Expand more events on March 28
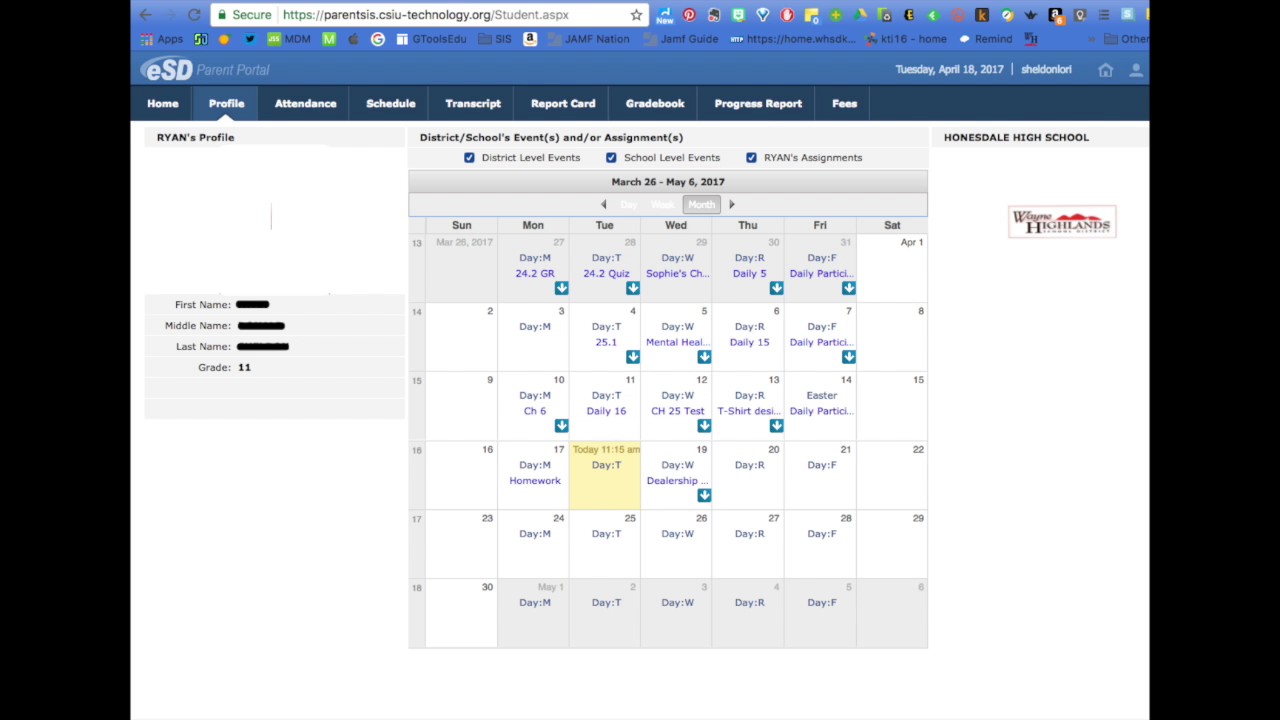 (633, 288)
